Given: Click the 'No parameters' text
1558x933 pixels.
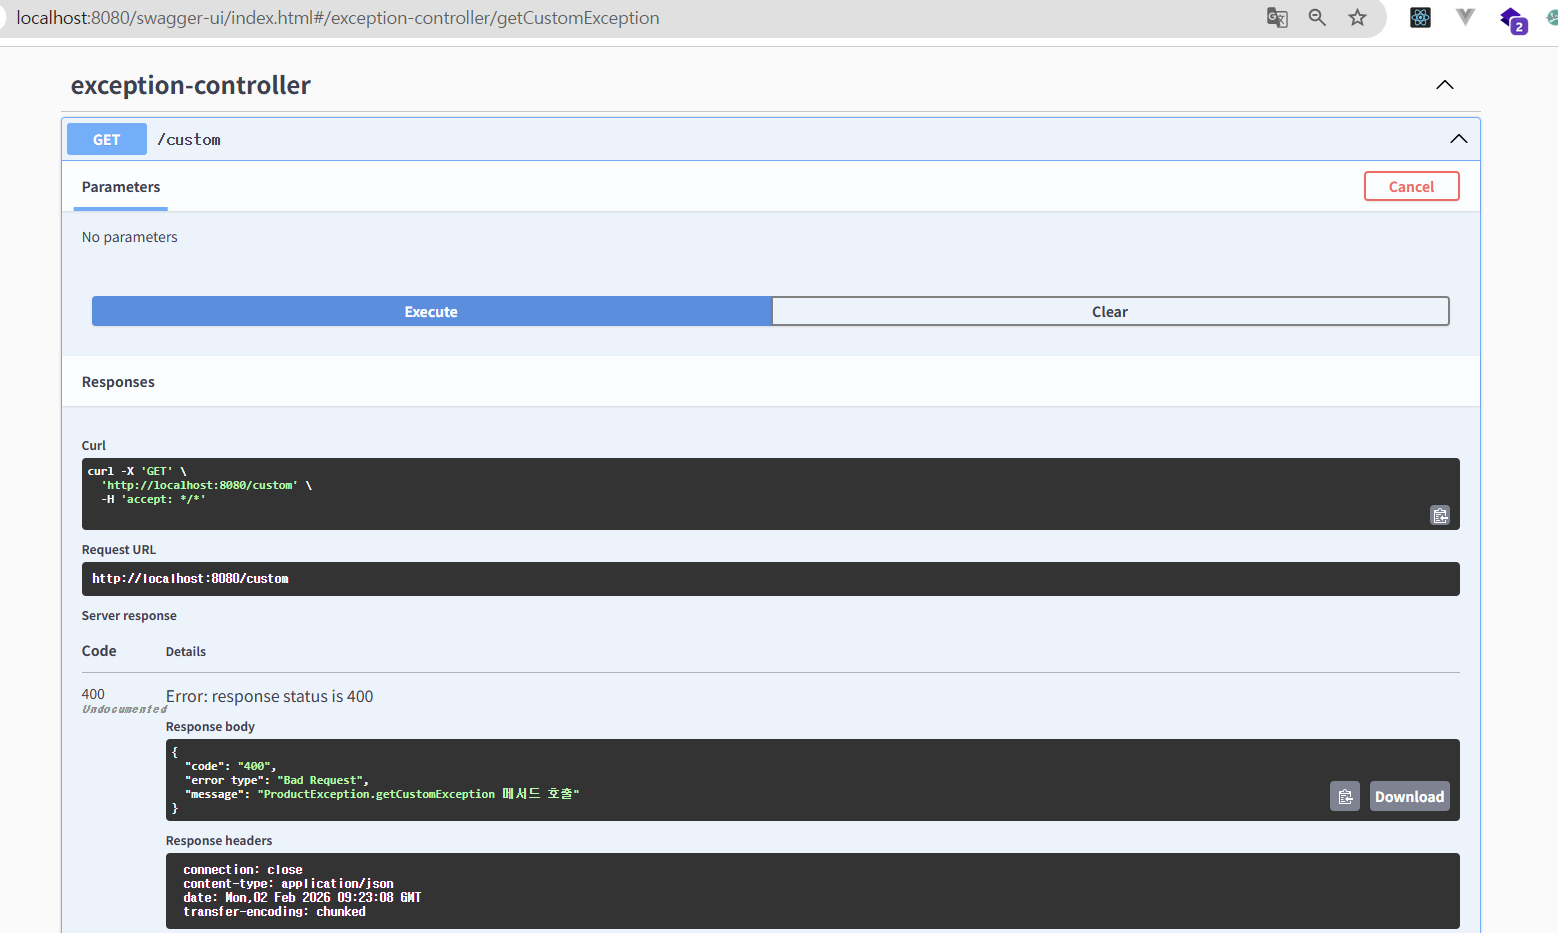Looking at the screenshot, I should 130,237.
